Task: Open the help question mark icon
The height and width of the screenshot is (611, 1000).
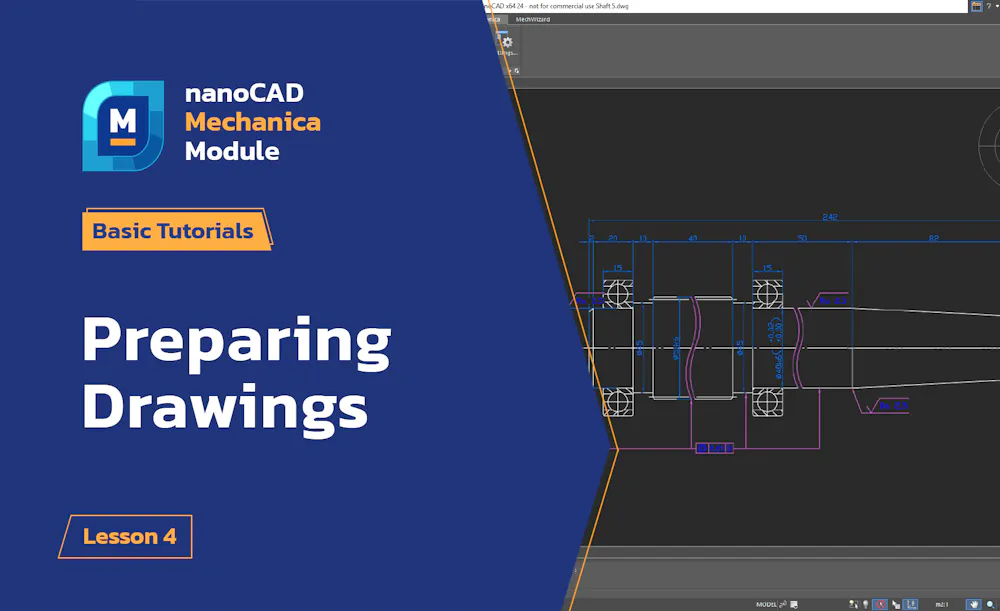Action: tap(989, 6)
